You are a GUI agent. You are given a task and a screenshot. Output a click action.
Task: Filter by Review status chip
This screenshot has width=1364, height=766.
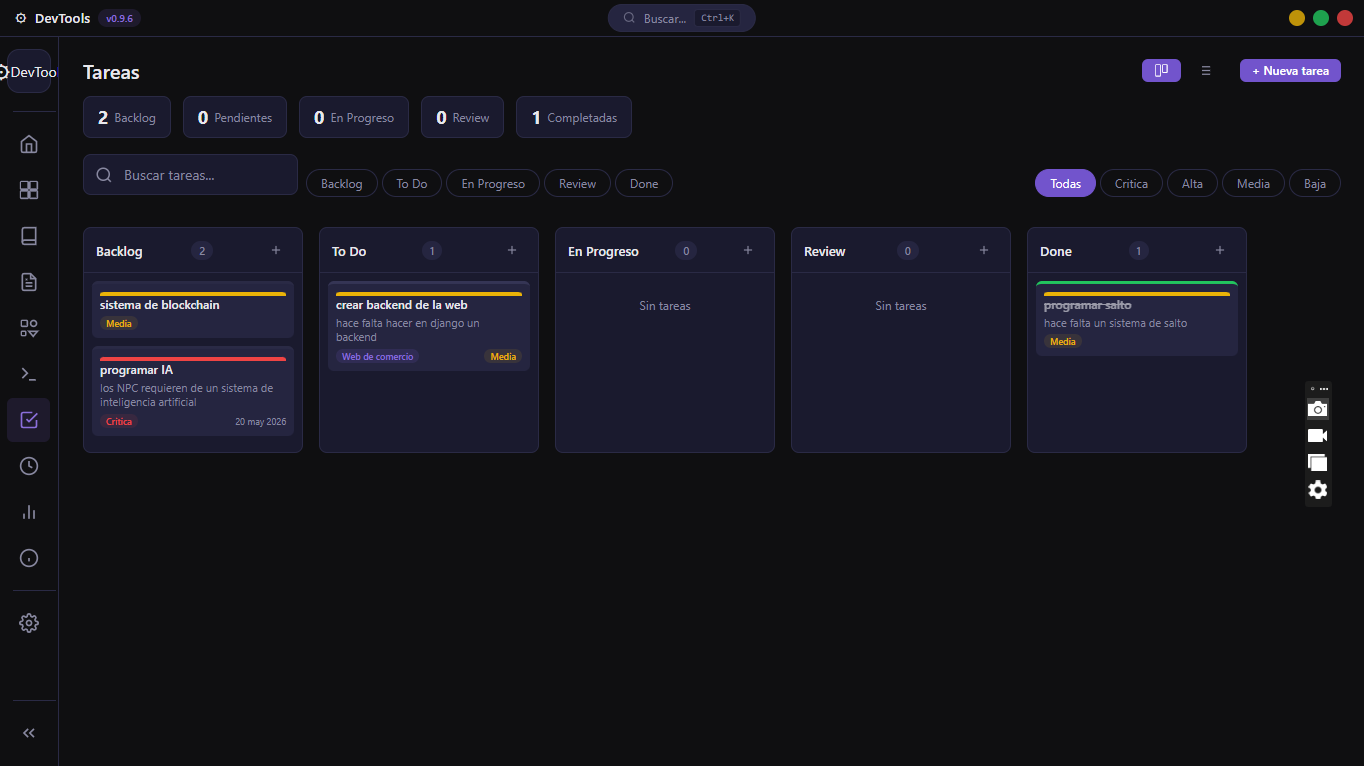point(577,184)
